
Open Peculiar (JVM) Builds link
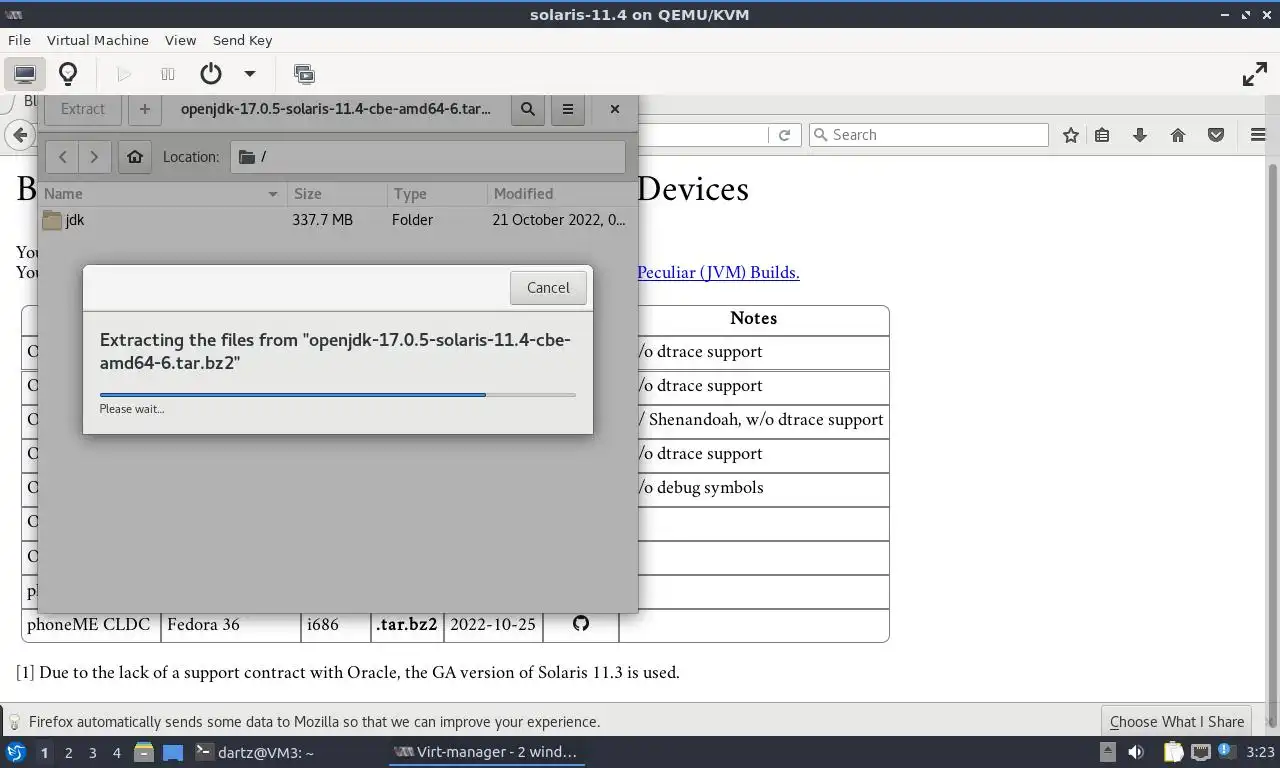click(x=718, y=272)
